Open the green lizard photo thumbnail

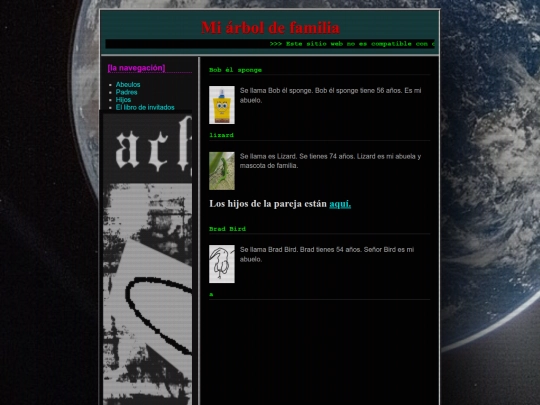click(x=222, y=171)
